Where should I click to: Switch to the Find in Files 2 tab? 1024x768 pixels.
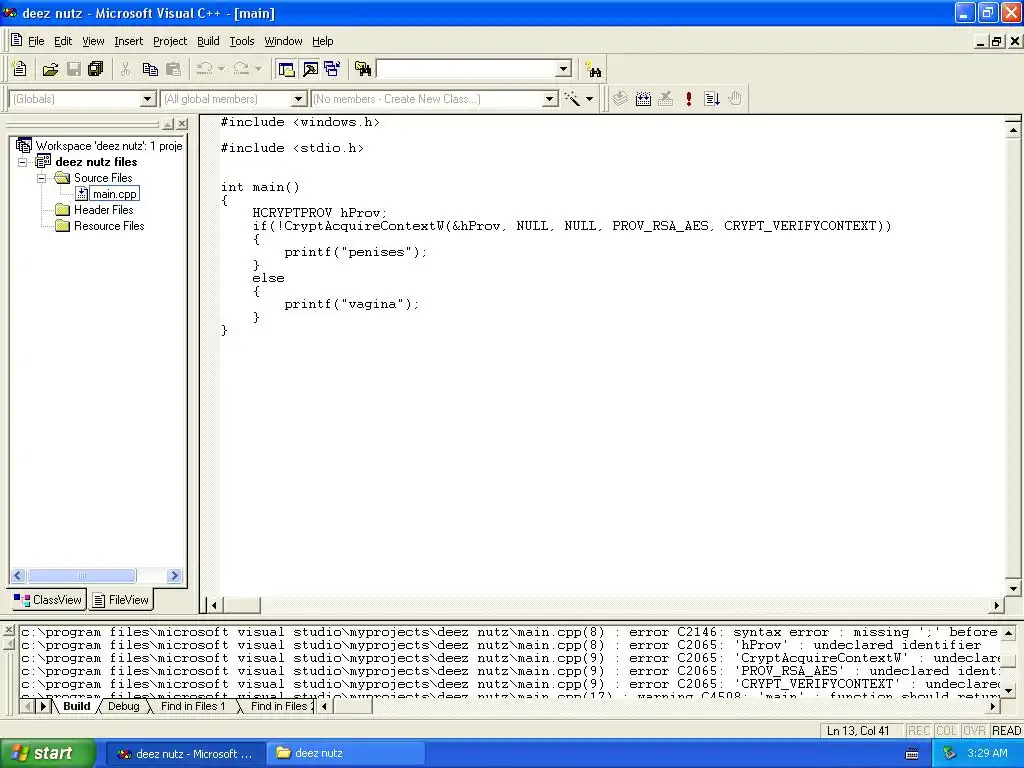tap(280, 706)
